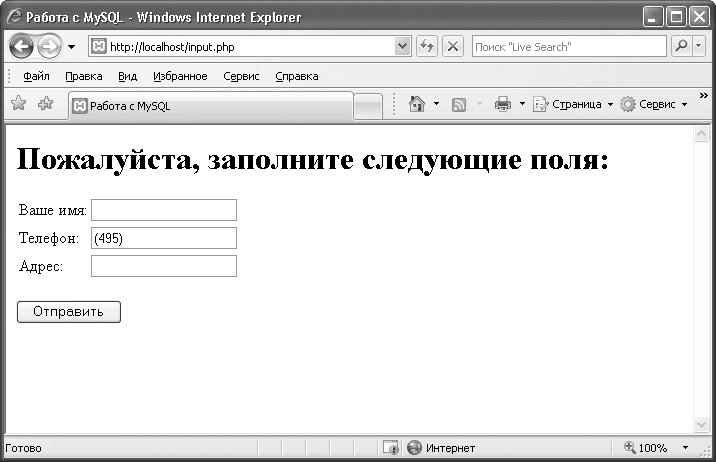Open the Файл menu
This screenshot has height=462, width=716.
click(x=36, y=76)
